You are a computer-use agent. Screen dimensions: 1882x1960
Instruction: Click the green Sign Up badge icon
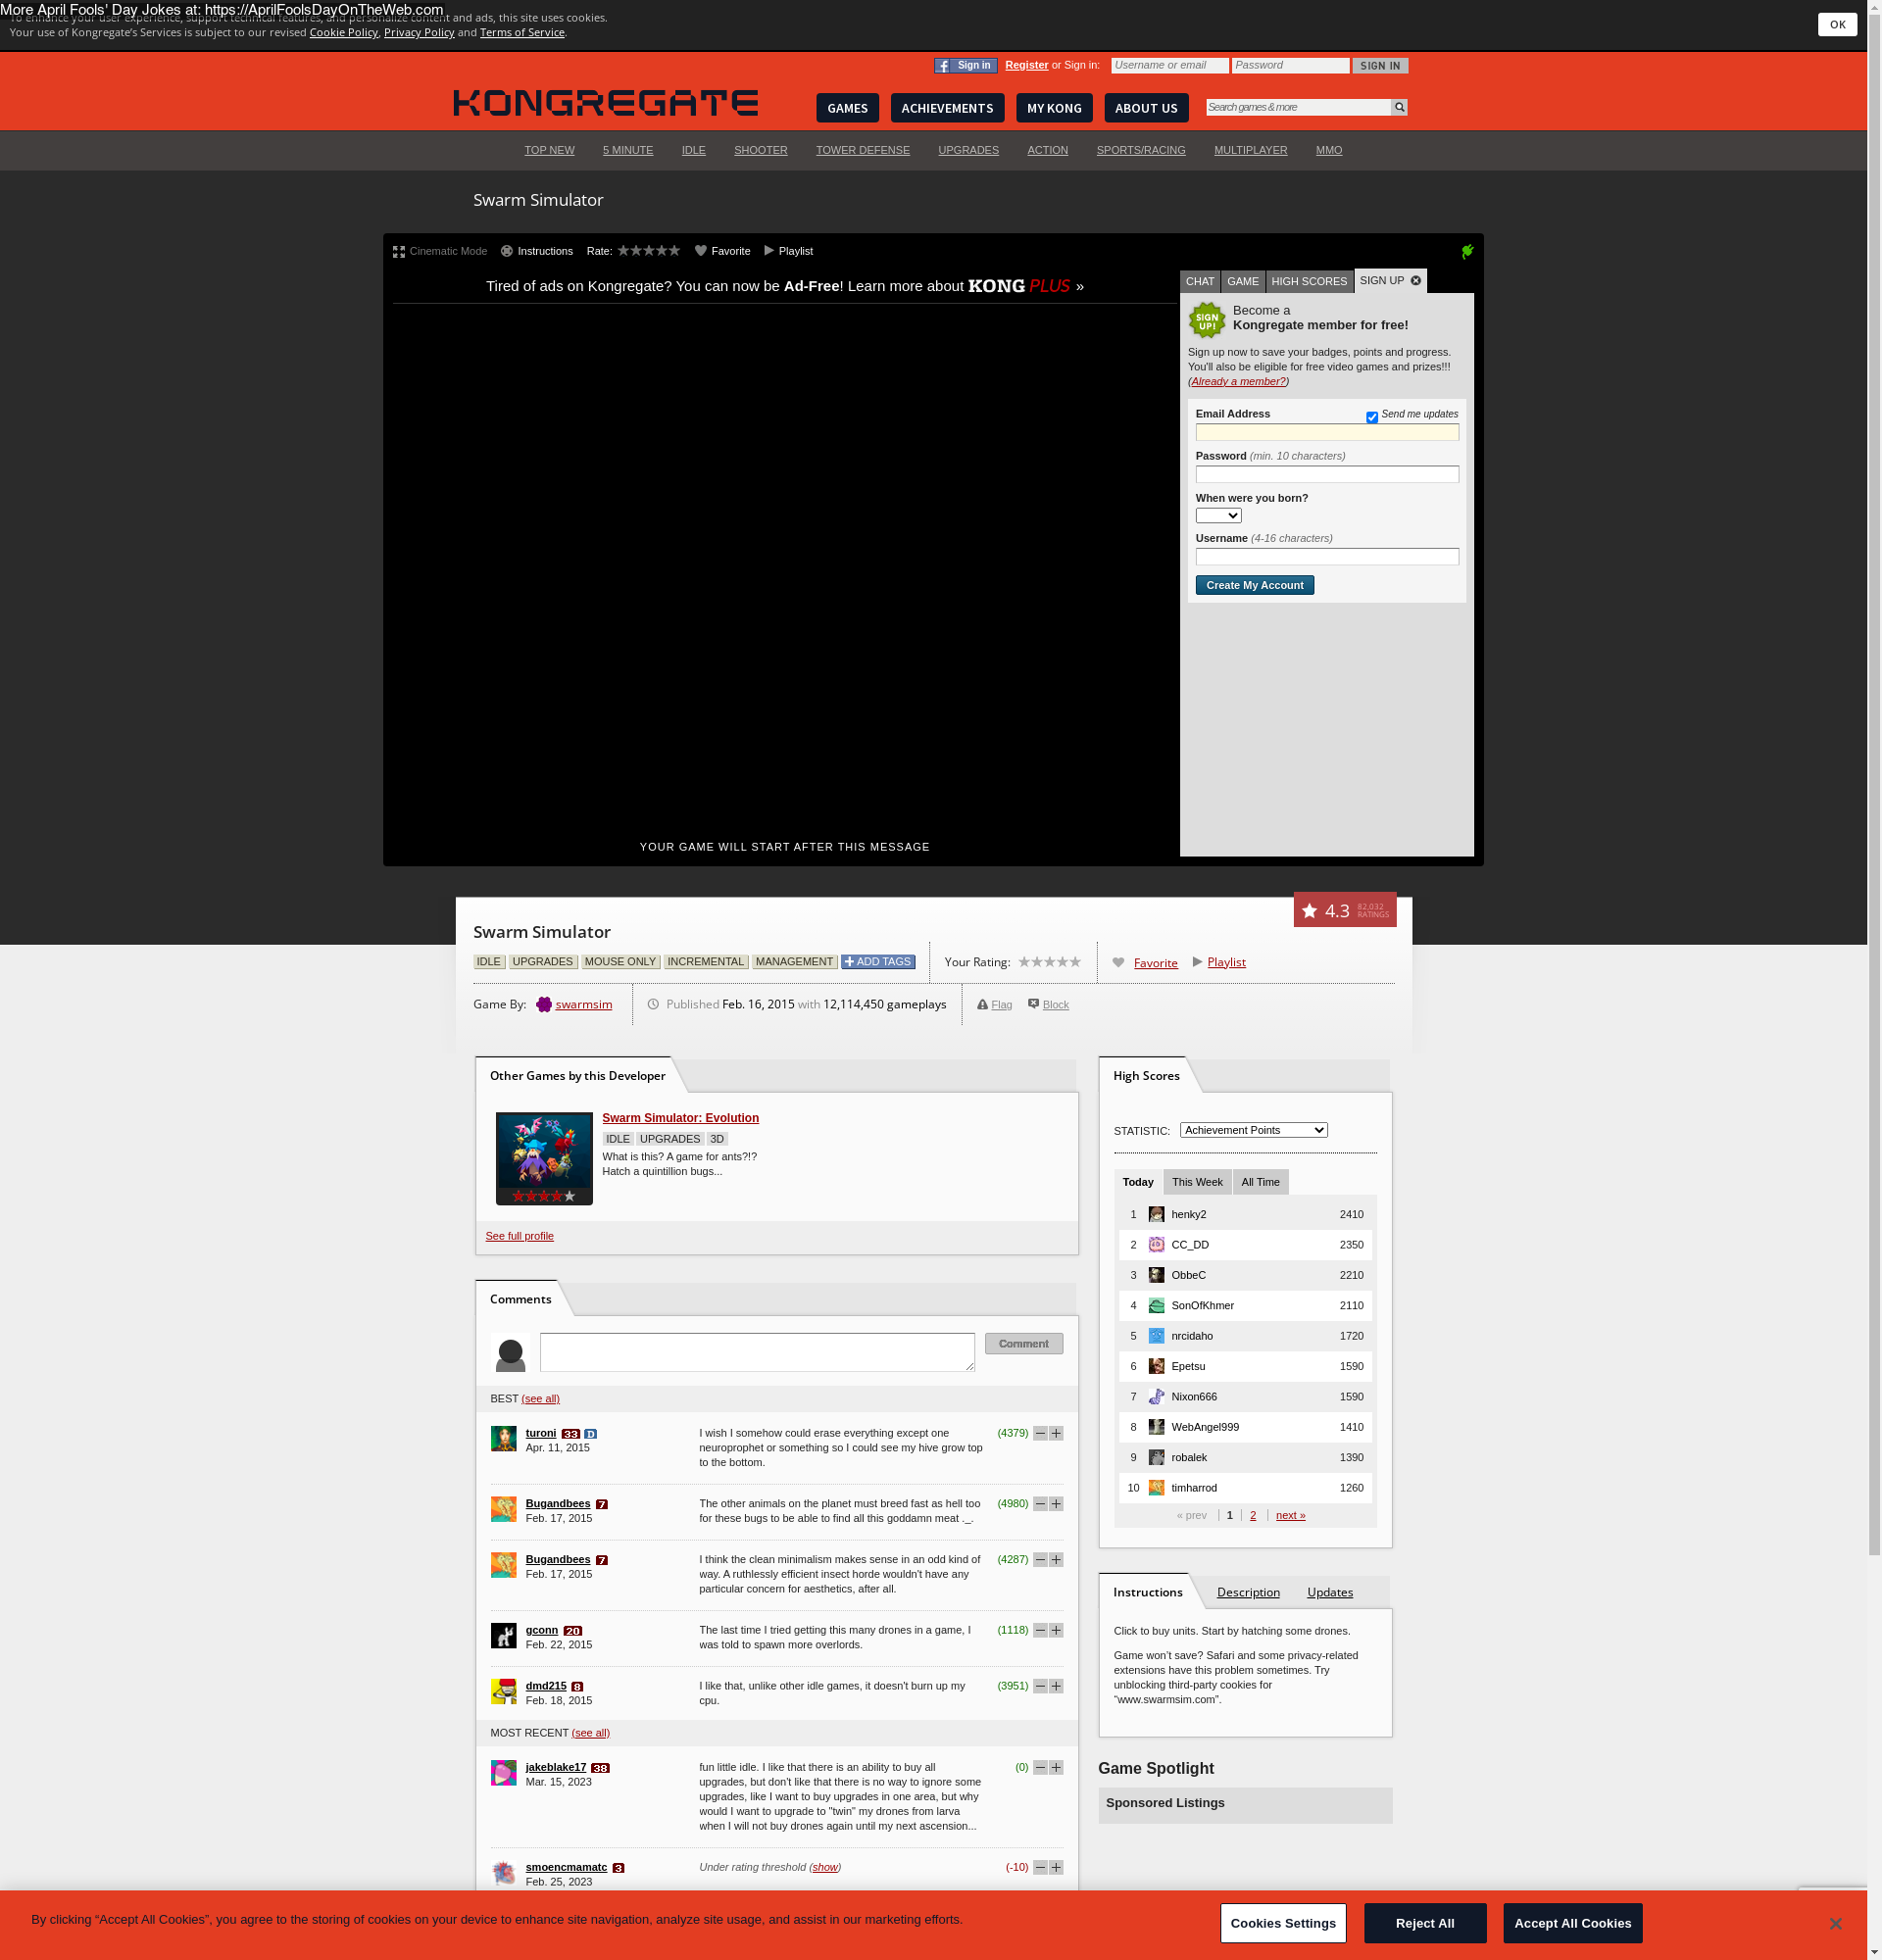[x=1207, y=321]
